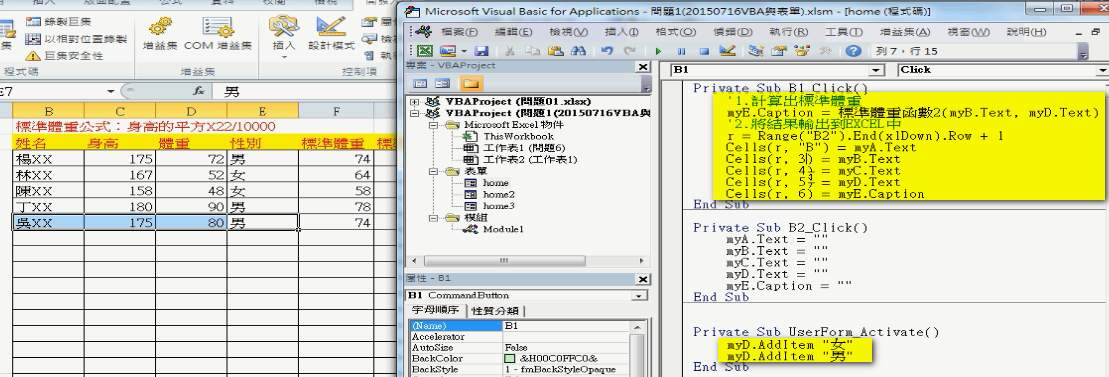
Task: Open the Name Box dropdown arrow
Action: (111, 91)
